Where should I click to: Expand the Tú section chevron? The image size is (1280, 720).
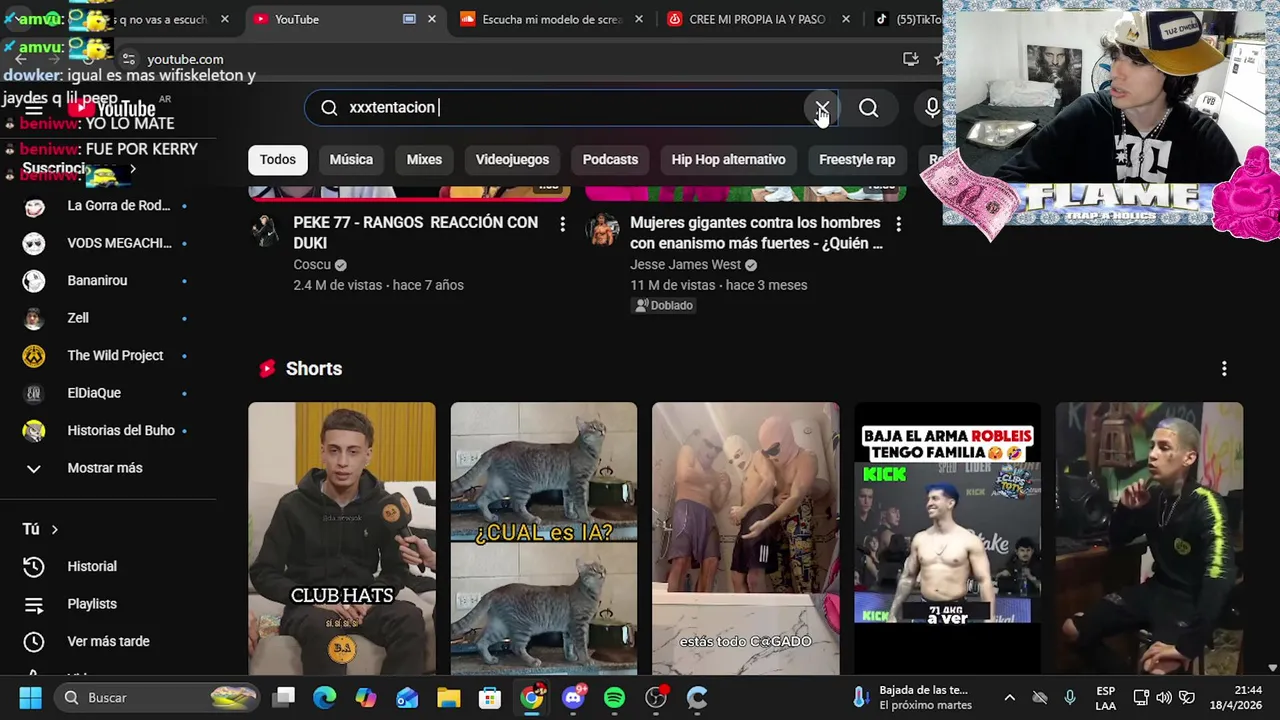[x=55, y=529]
